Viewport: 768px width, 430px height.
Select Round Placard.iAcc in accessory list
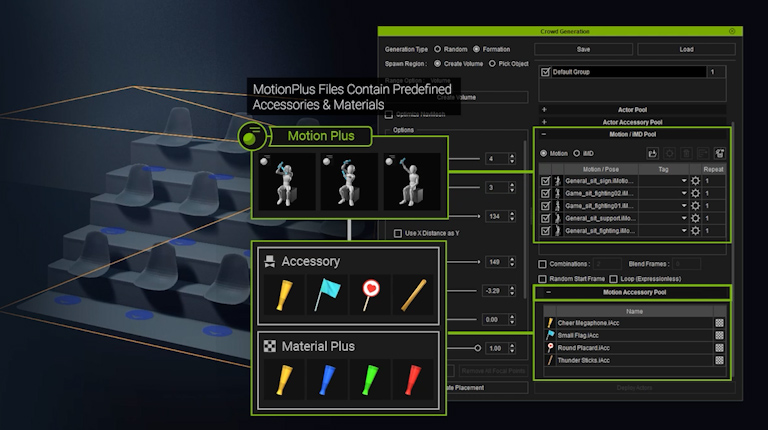pos(590,347)
